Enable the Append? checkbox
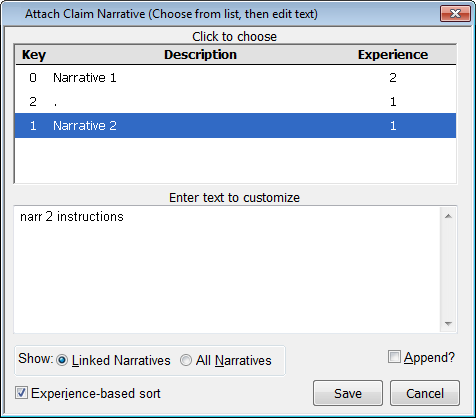Viewport: 476px width, 418px height. coord(394,357)
